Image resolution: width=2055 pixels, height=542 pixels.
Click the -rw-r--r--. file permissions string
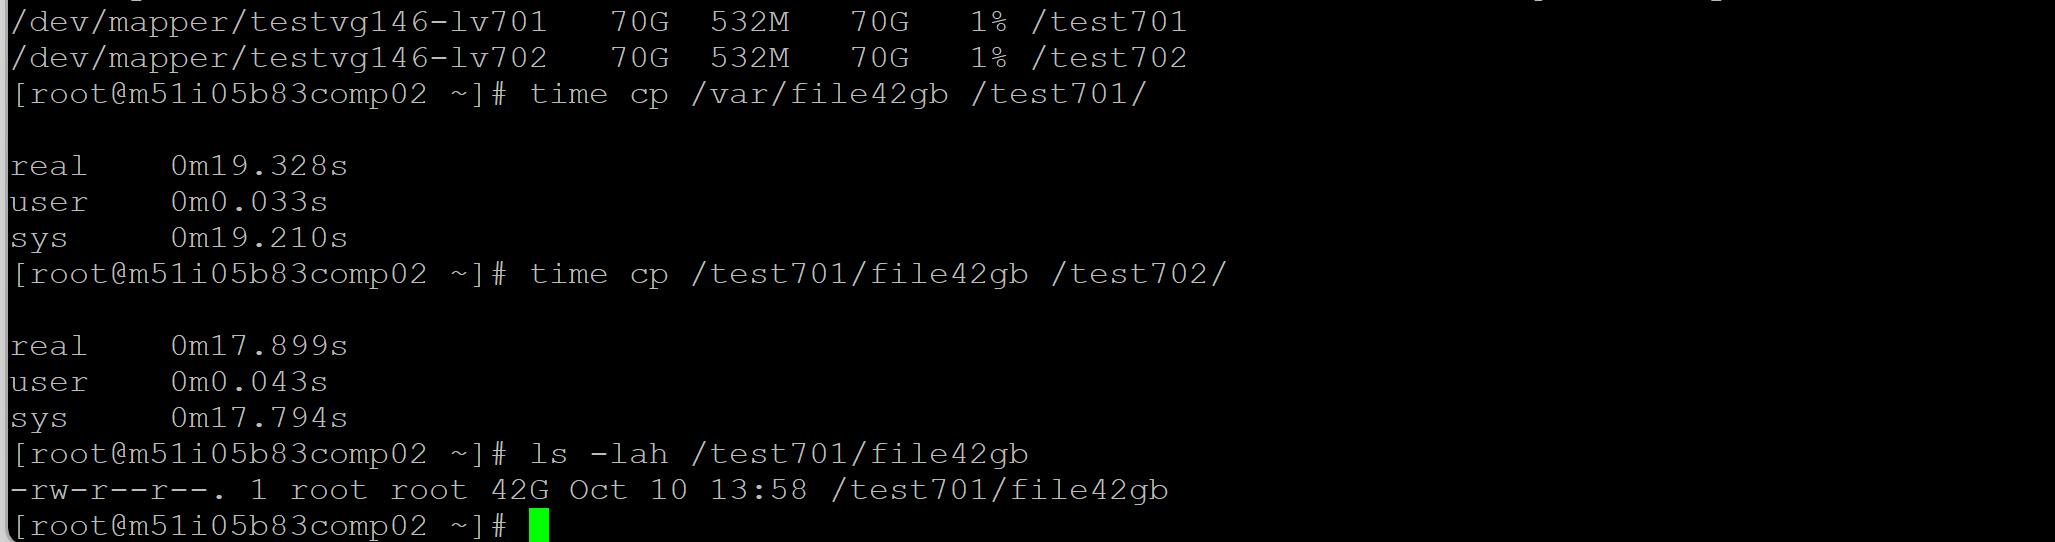tap(118, 490)
